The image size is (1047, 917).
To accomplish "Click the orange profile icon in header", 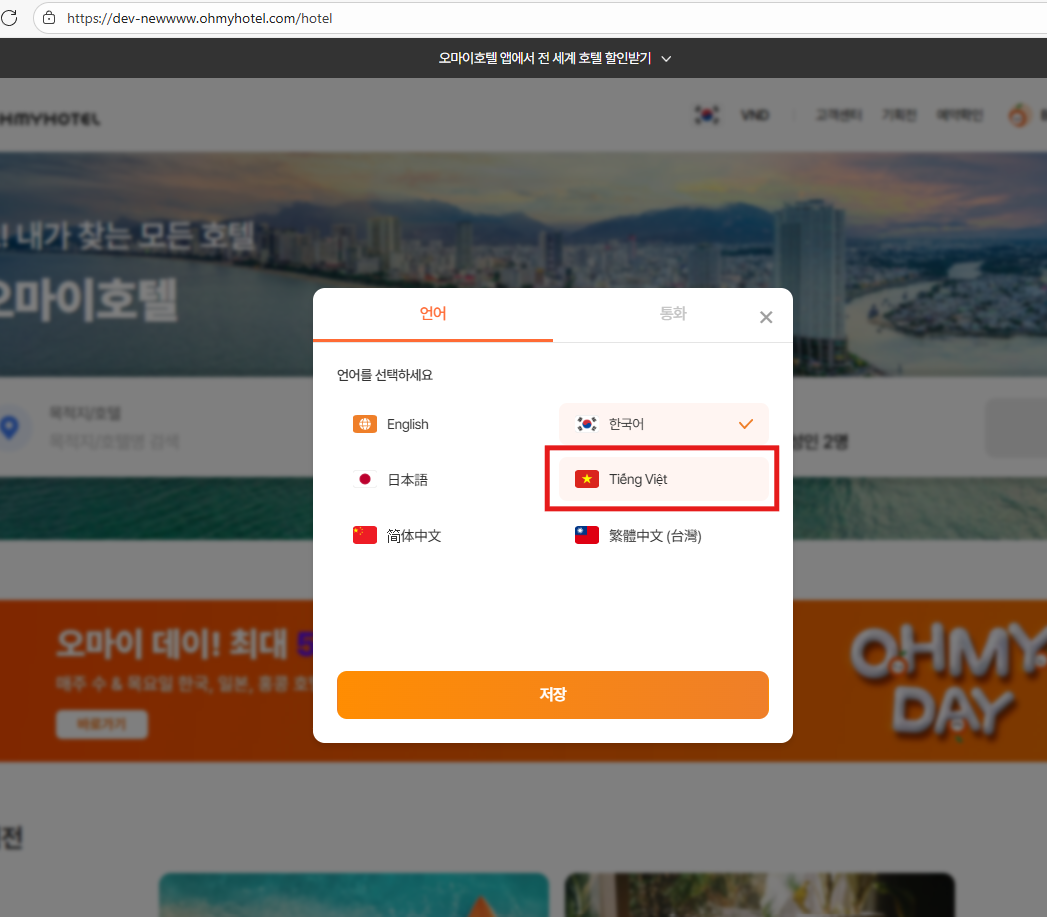I will (1018, 116).
